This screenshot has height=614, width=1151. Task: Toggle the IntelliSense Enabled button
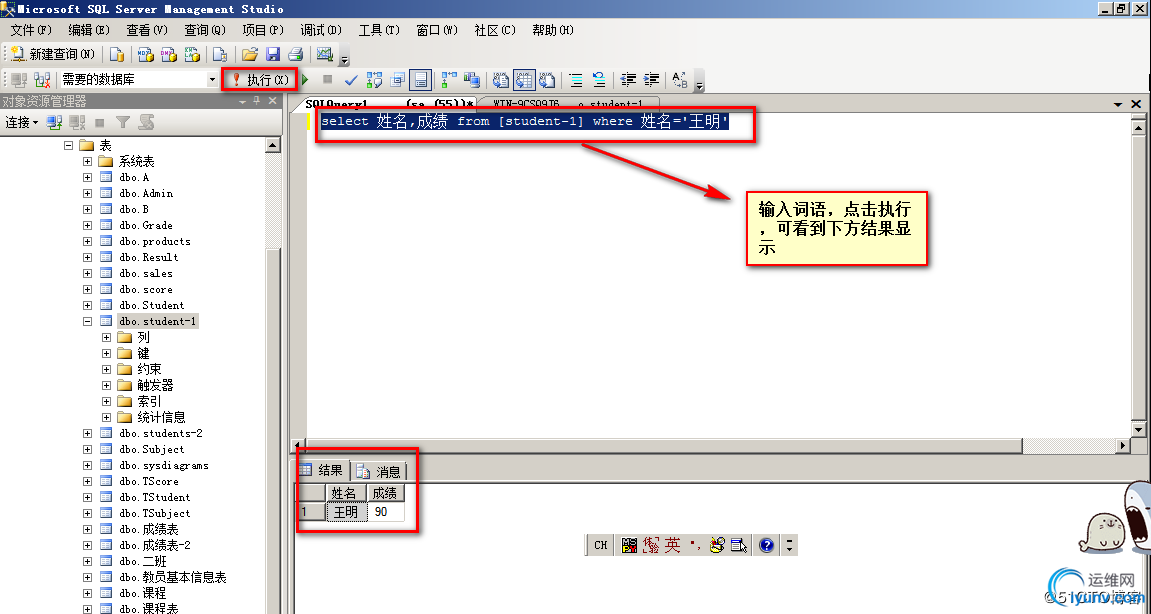tap(420, 79)
